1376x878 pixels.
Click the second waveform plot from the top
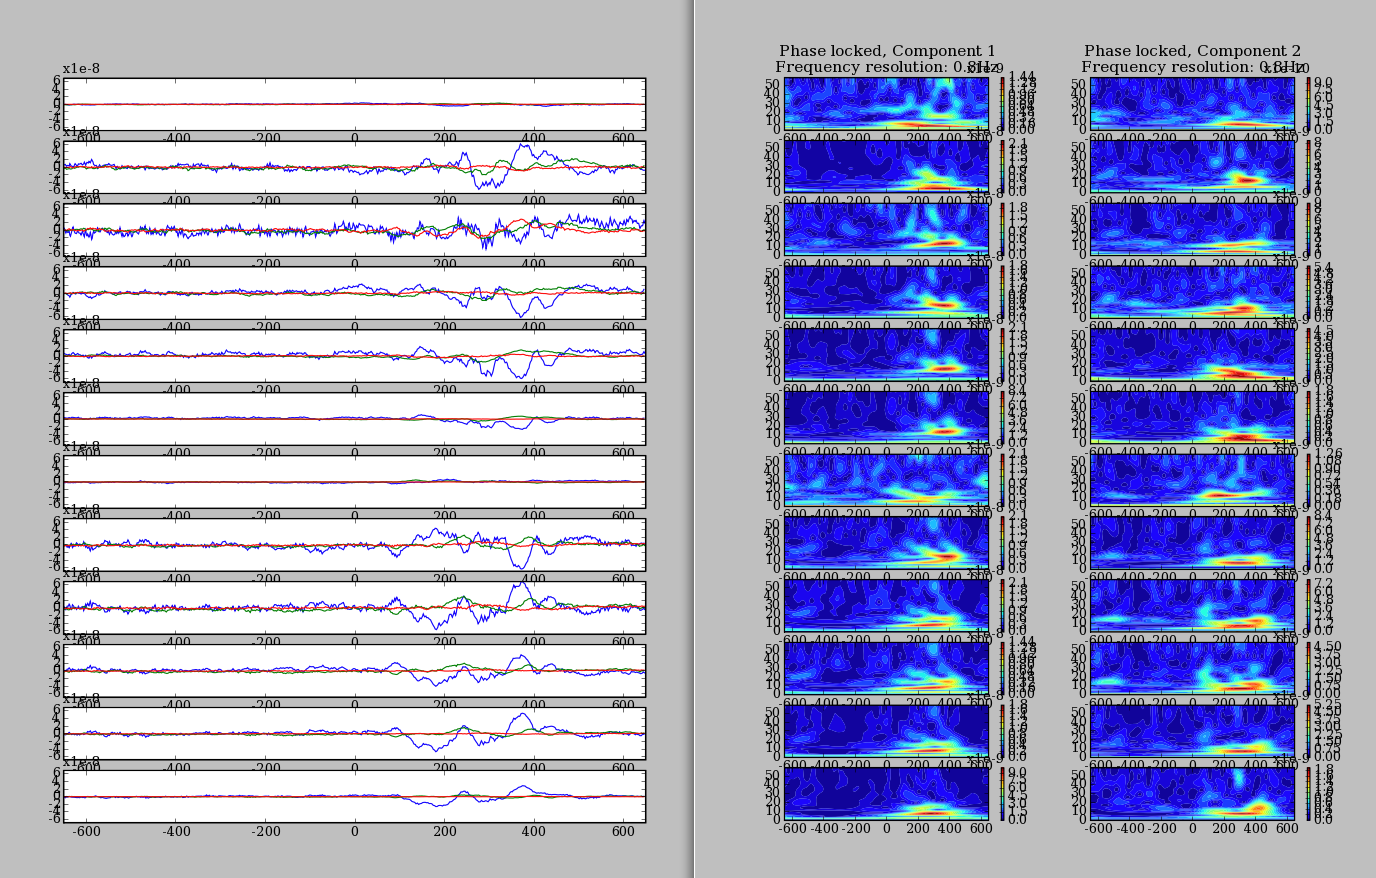354,167
